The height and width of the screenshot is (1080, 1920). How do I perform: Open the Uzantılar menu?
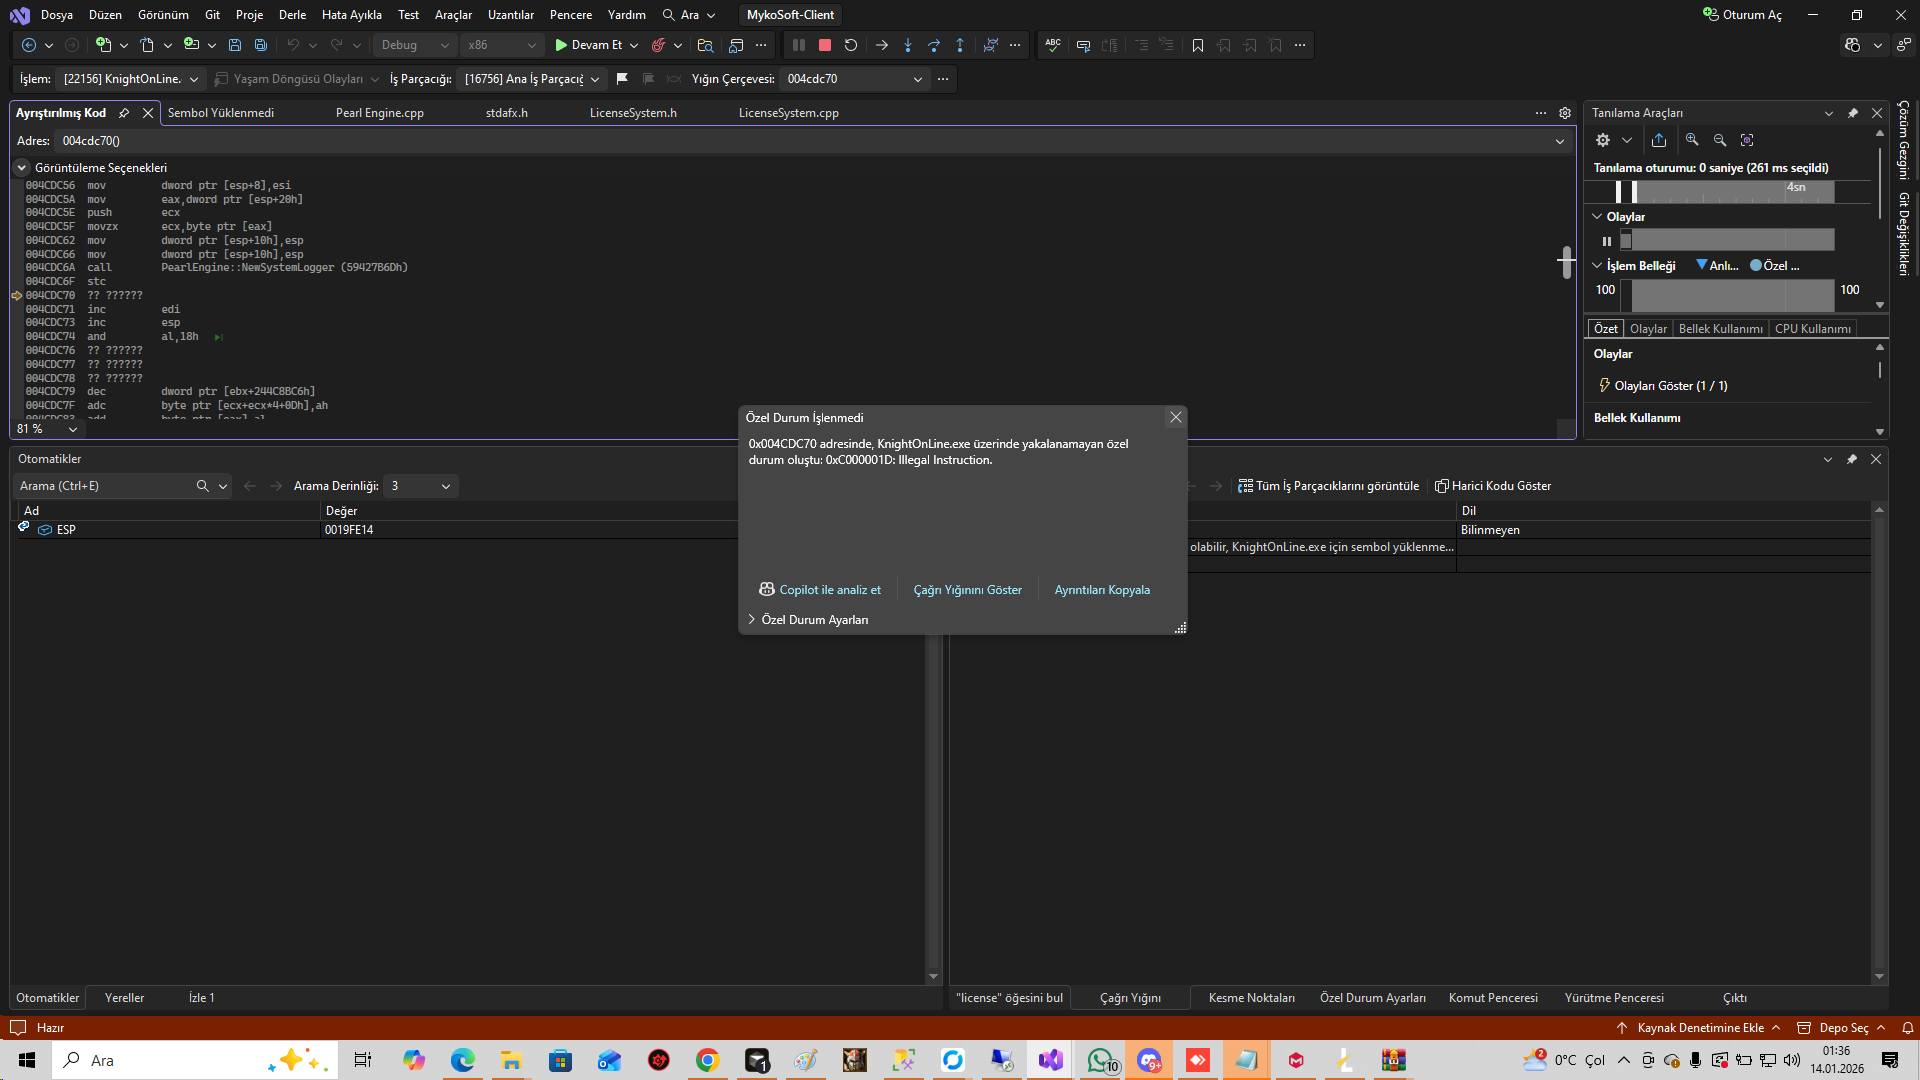(511, 15)
